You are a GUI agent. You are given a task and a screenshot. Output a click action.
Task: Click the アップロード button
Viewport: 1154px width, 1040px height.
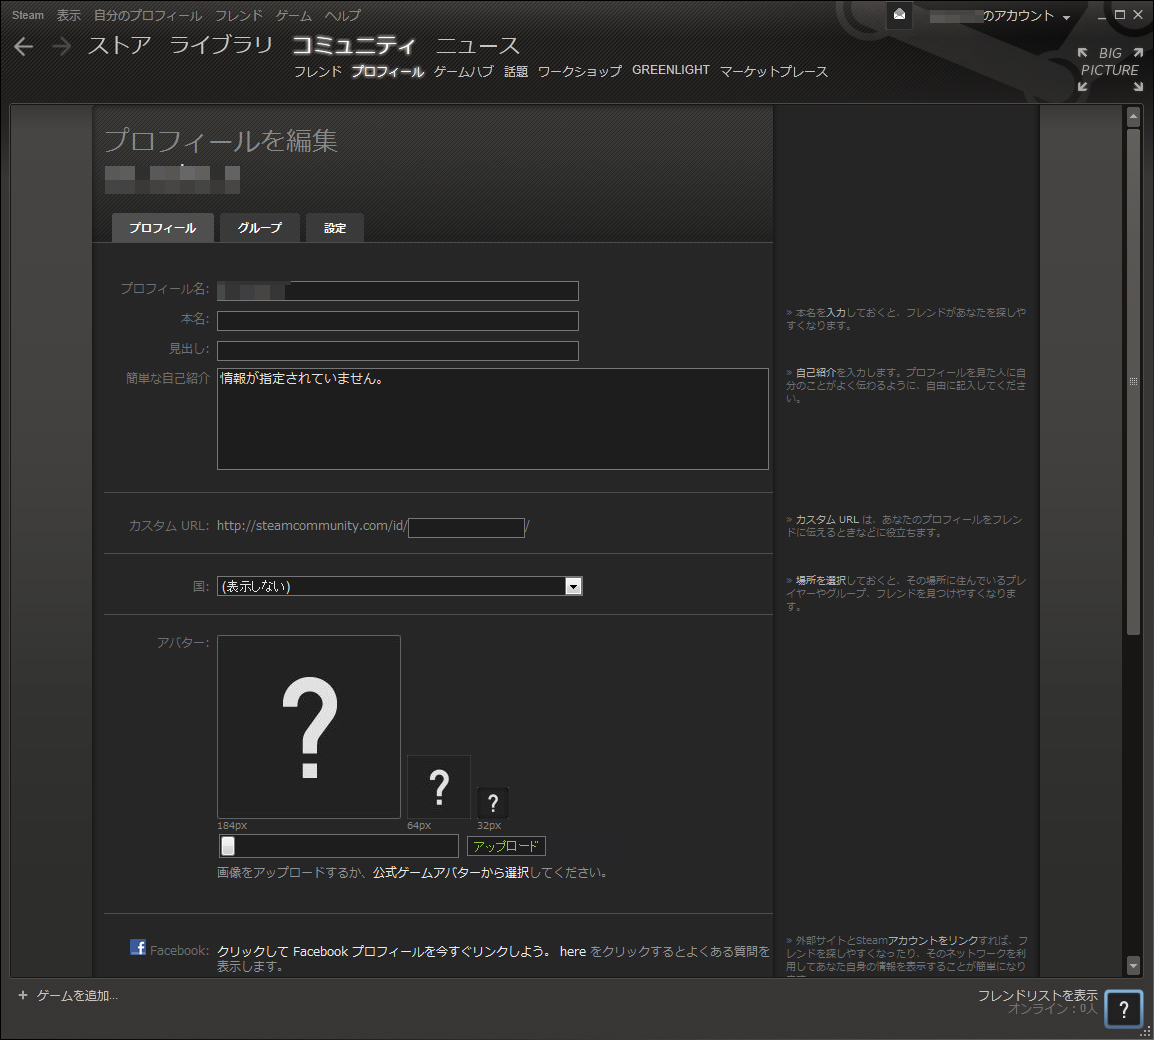click(x=506, y=846)
